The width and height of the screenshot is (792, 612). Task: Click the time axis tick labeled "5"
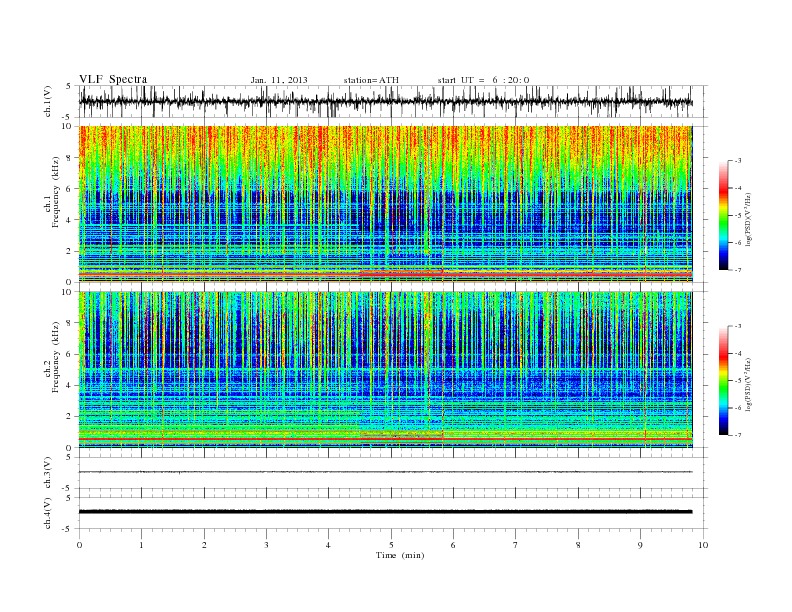[391, 545]
